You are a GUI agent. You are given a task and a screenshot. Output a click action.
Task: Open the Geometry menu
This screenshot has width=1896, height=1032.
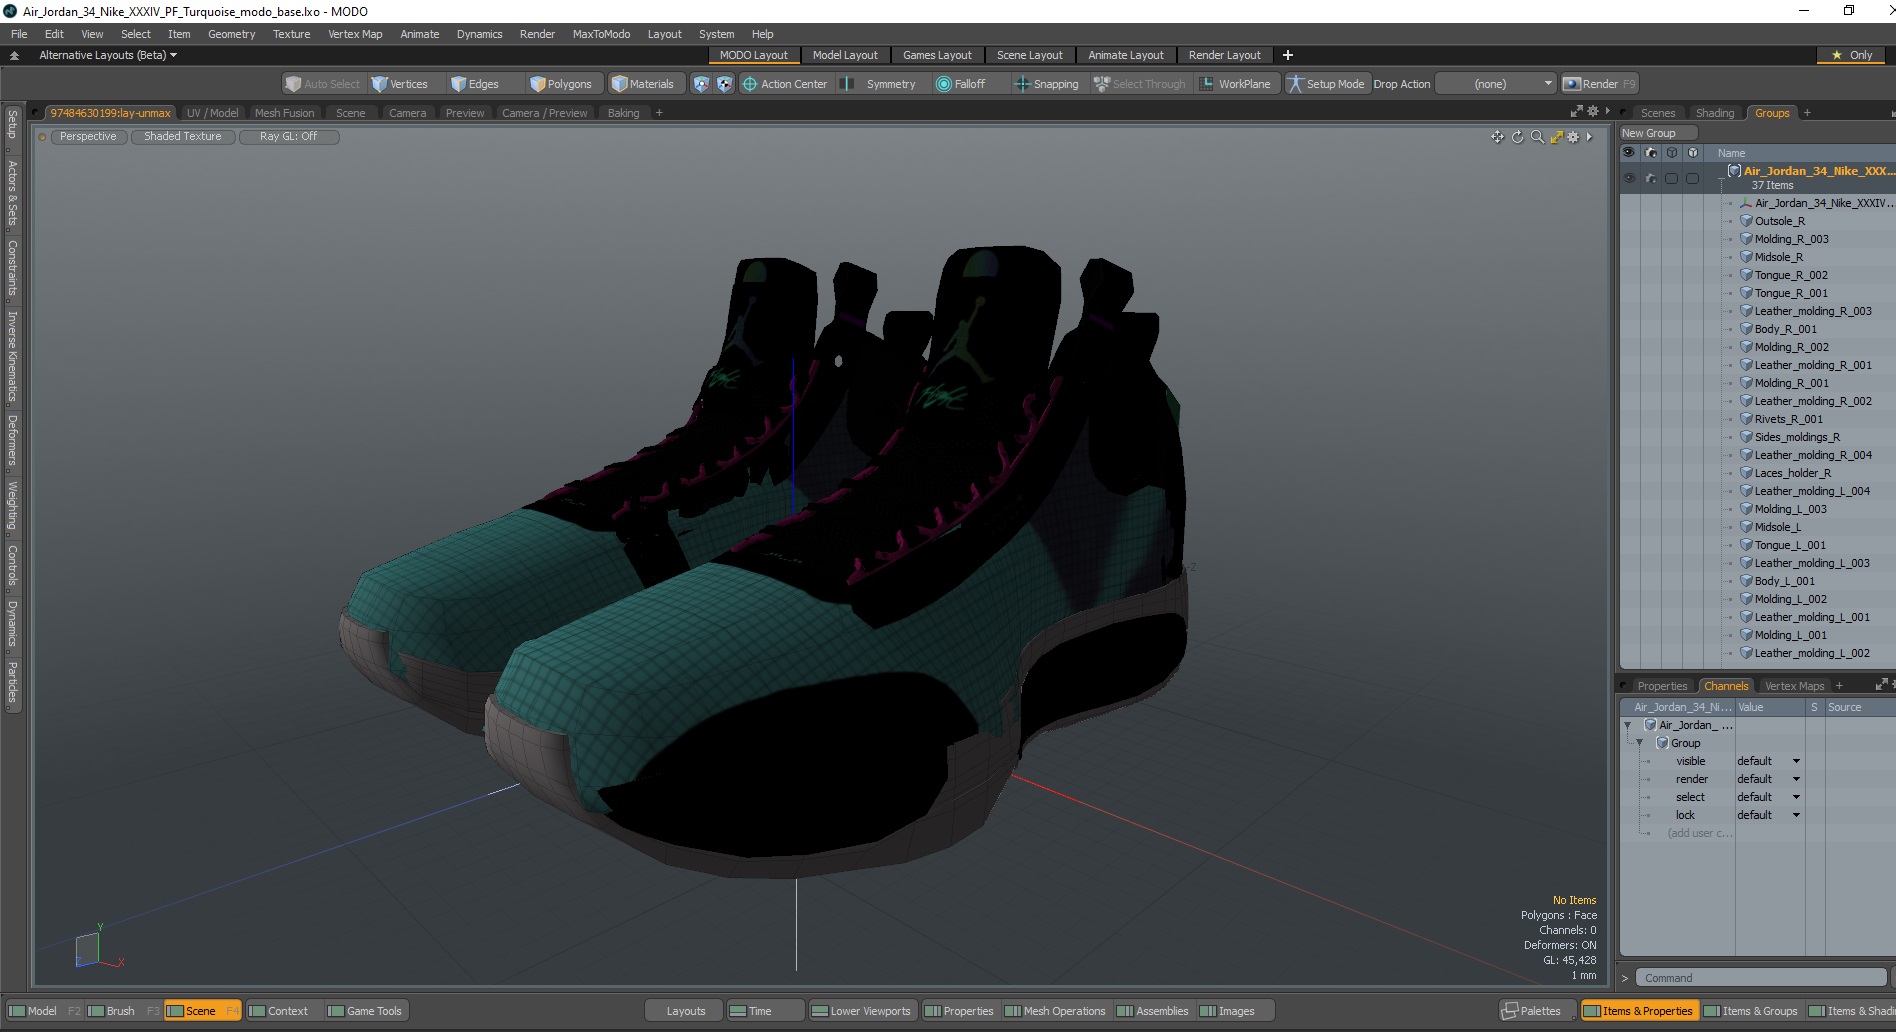point(231,34)
